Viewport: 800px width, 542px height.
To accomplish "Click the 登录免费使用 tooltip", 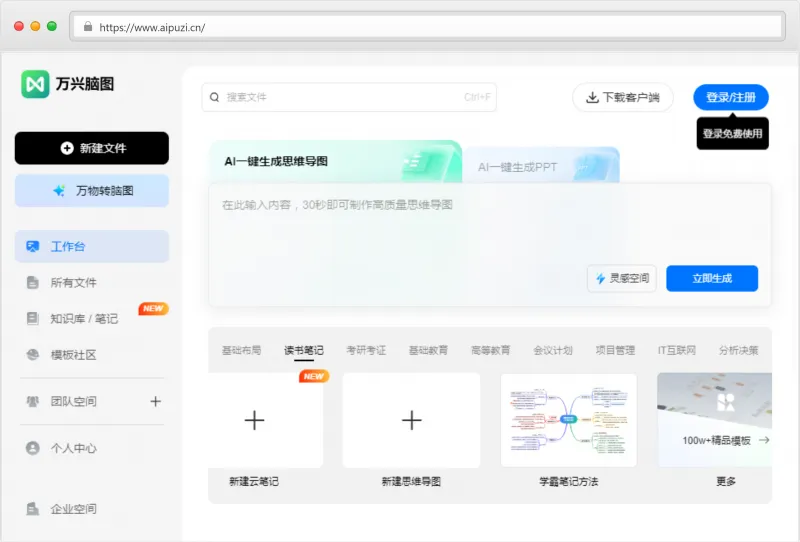I will (x=732, y=134).
